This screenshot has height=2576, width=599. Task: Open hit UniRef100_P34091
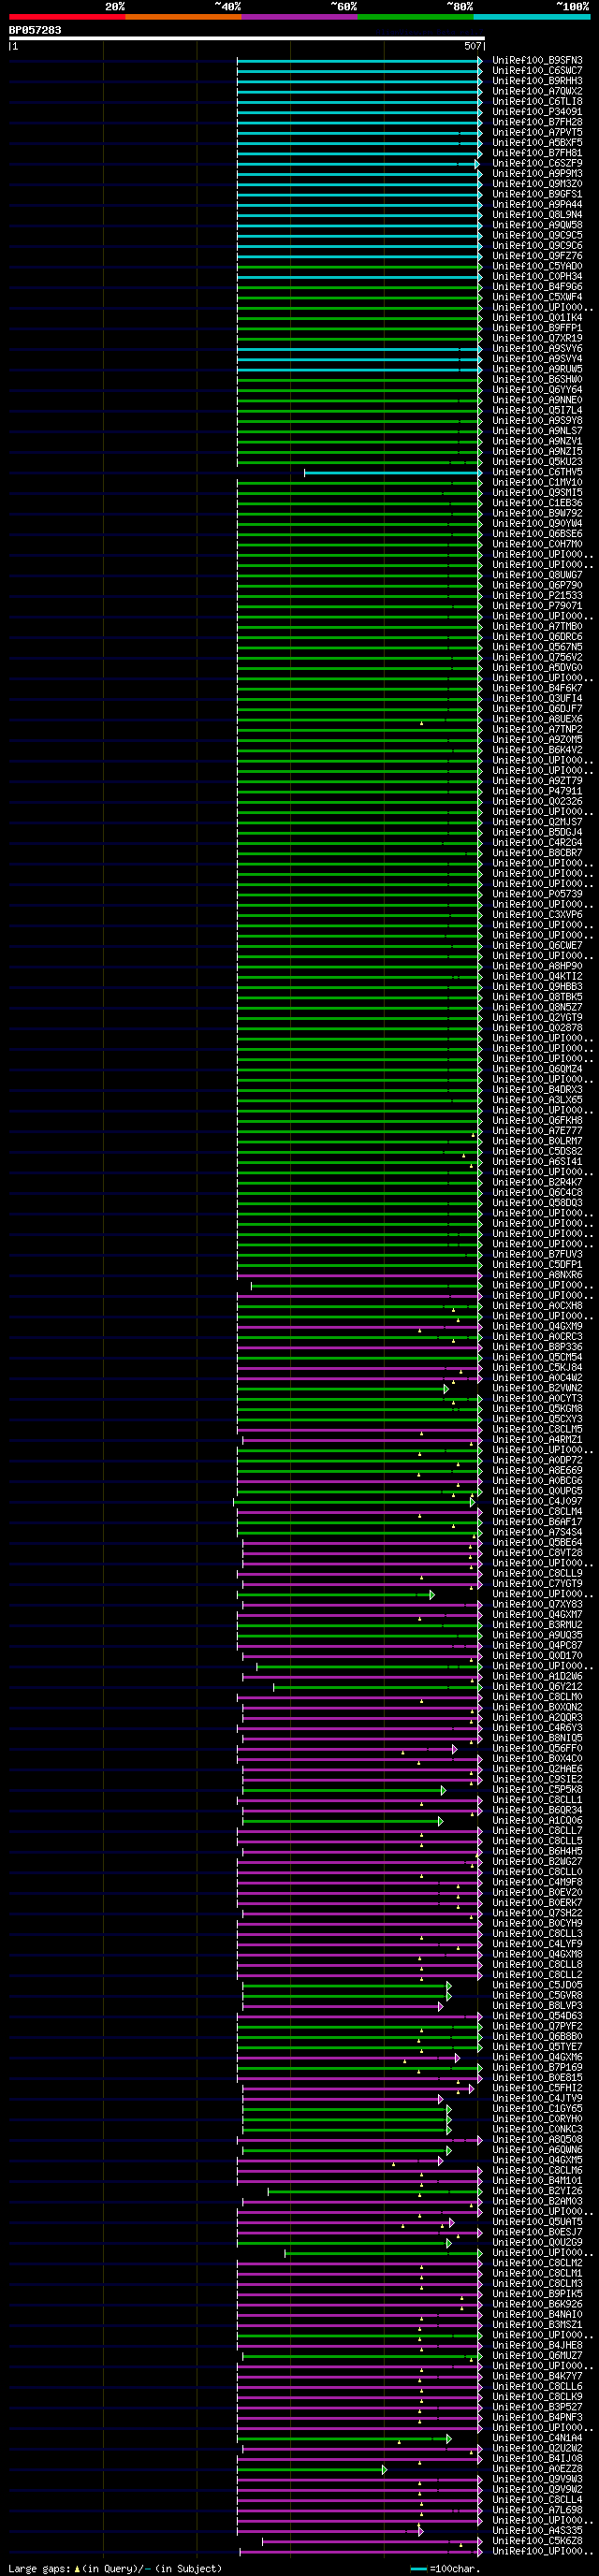click(537, 112)
